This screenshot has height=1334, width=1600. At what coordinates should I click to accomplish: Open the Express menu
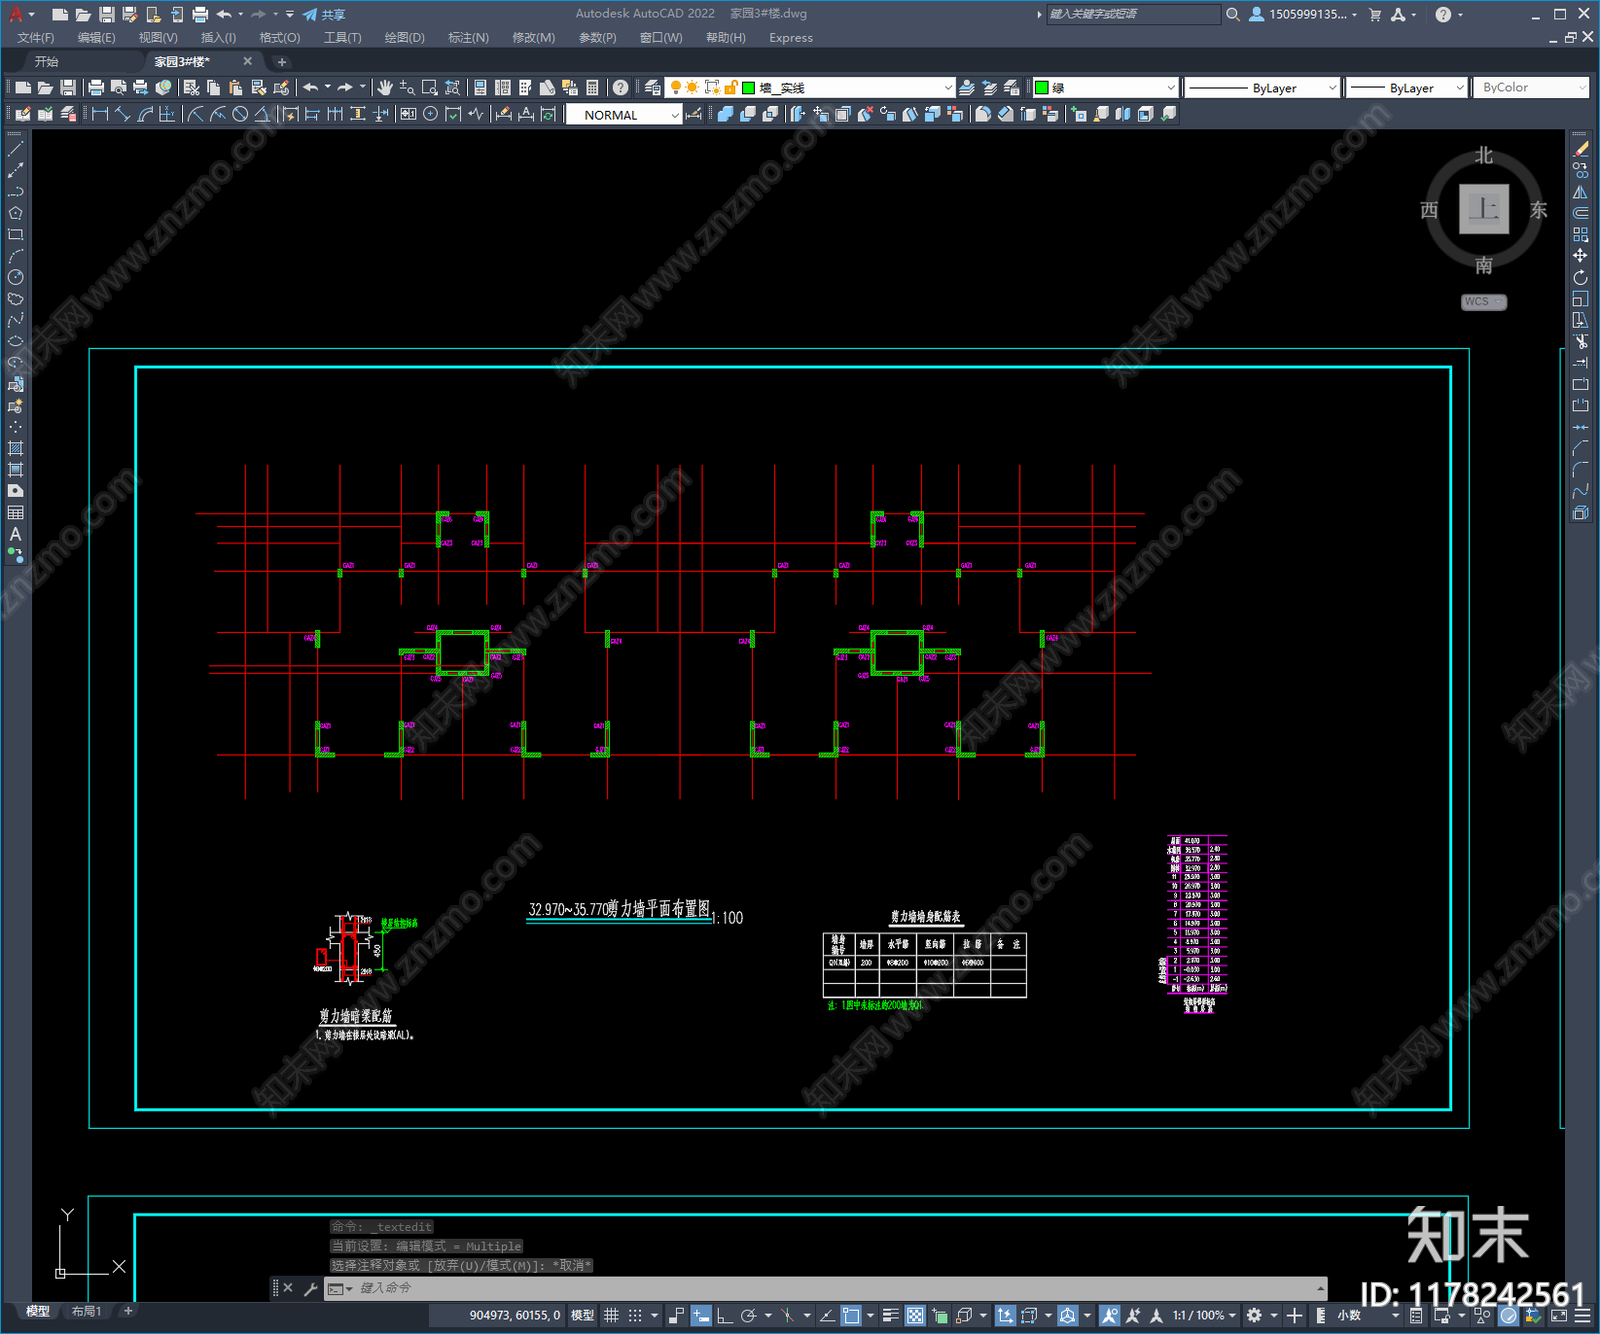(791, 38)
